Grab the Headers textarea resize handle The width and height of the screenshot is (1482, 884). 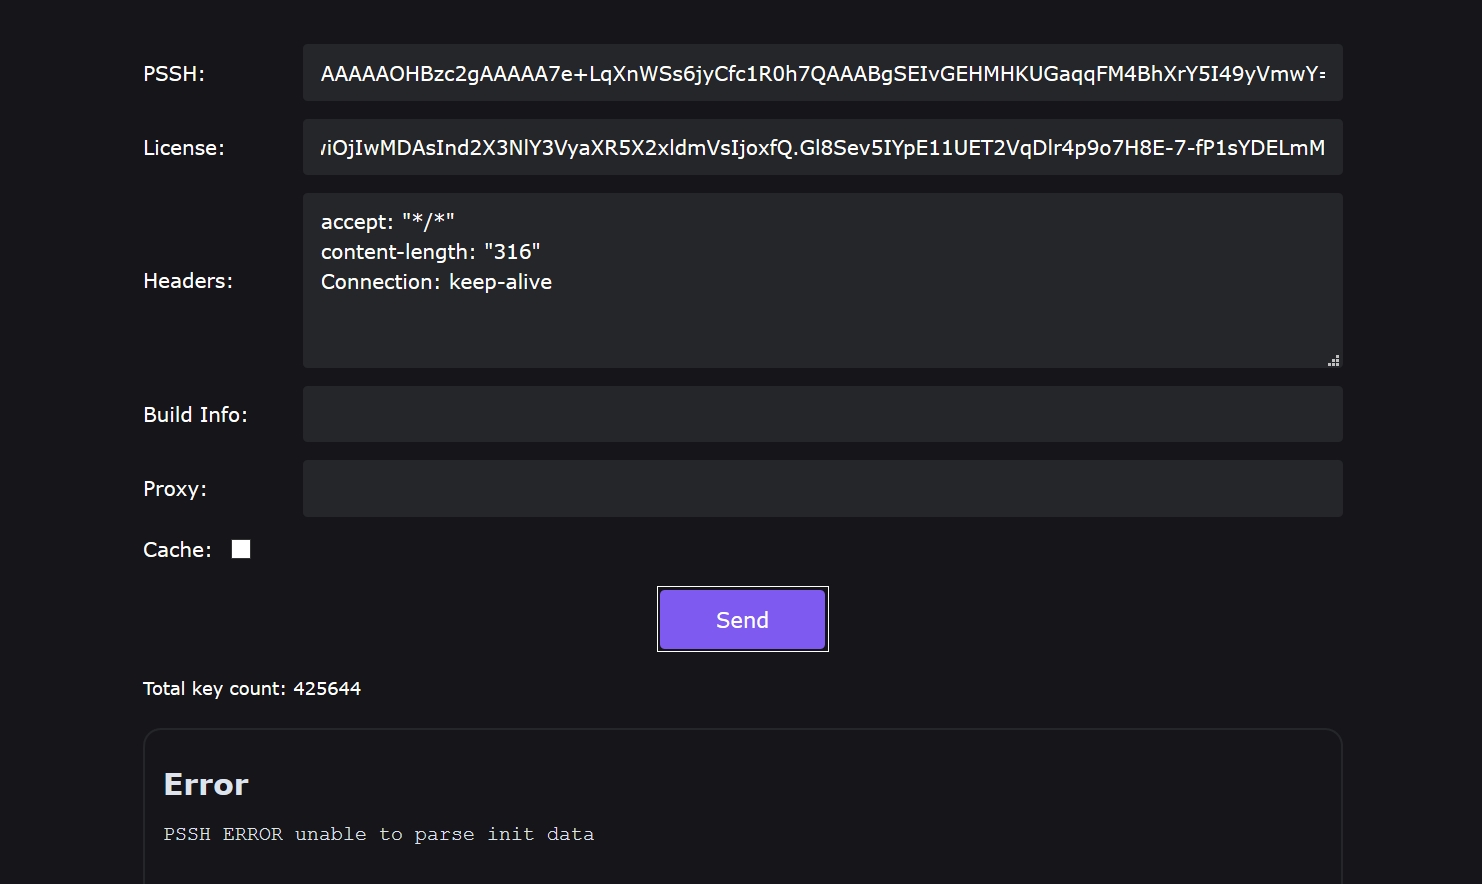pyautogui.click(x=1333, y=361)
